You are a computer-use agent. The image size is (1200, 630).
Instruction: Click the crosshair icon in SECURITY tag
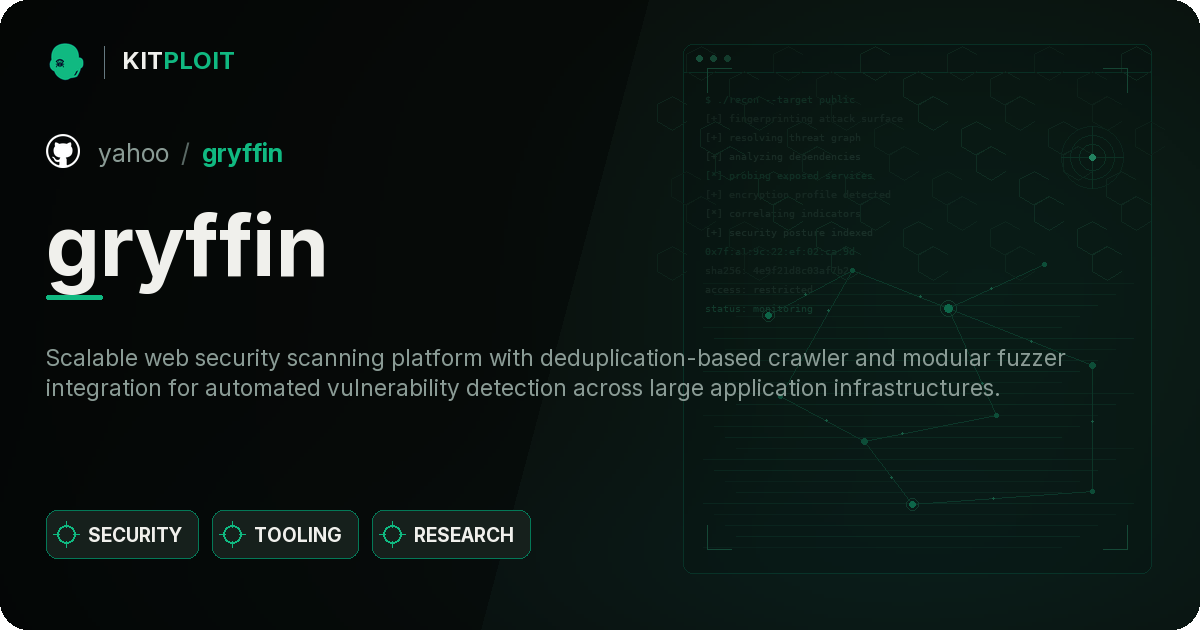tap(67, 535)
